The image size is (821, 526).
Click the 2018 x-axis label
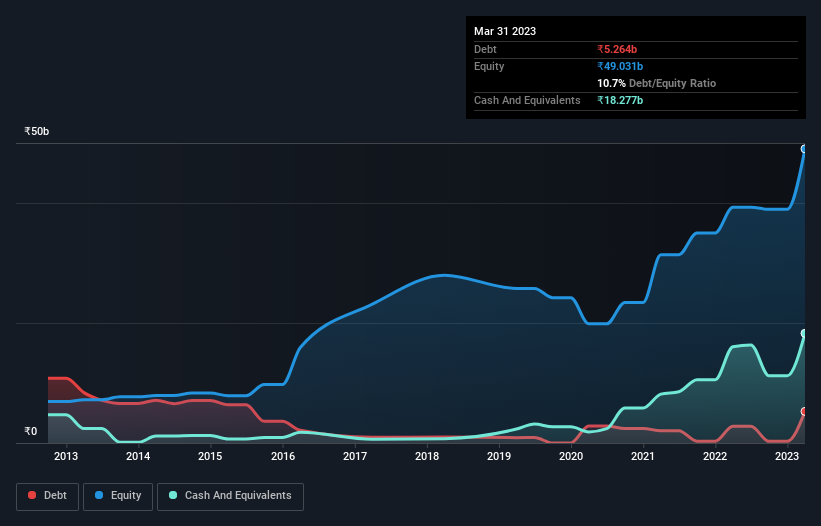pyautogui.click(x=427, y=456)
